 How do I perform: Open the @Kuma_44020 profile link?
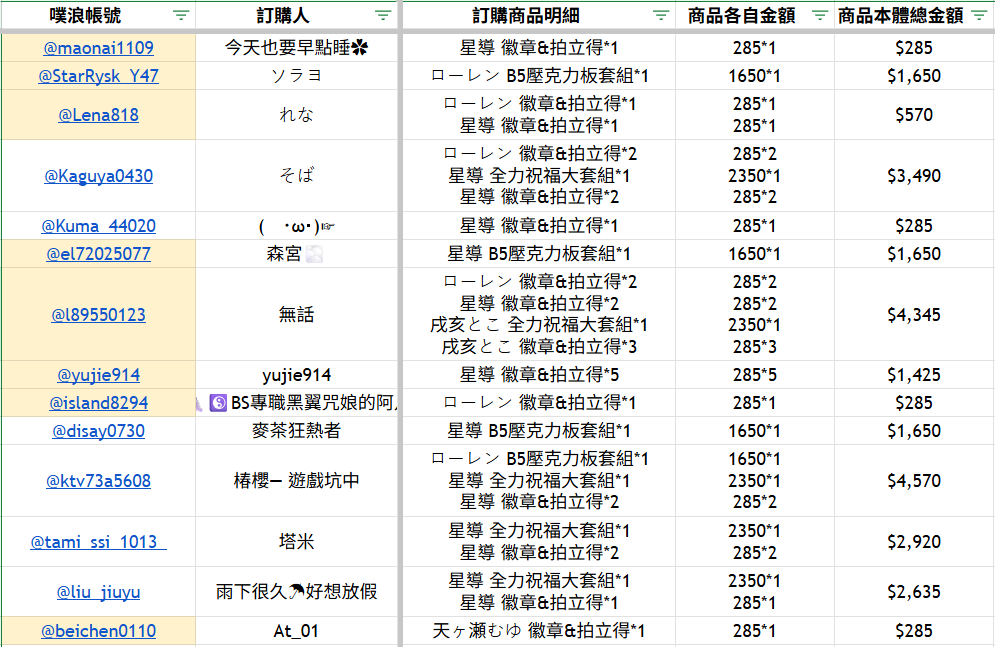(x=98, y=226)
